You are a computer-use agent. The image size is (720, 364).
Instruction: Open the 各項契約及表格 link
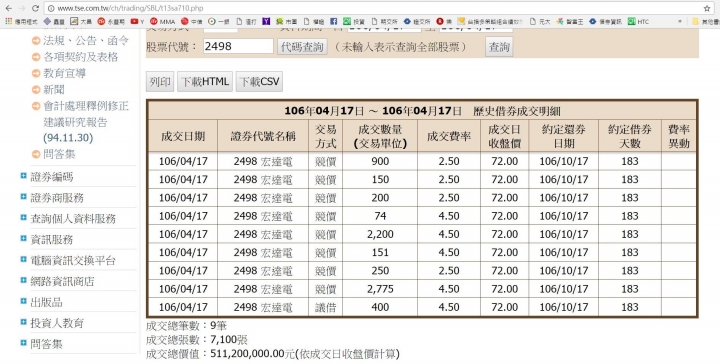(x=81, y=57)
